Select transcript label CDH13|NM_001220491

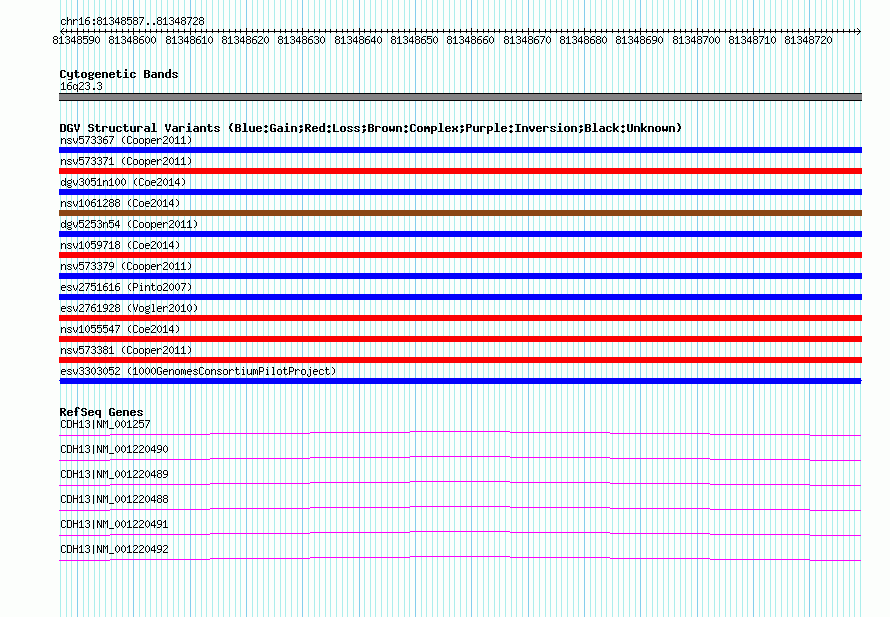click(114, 524)
